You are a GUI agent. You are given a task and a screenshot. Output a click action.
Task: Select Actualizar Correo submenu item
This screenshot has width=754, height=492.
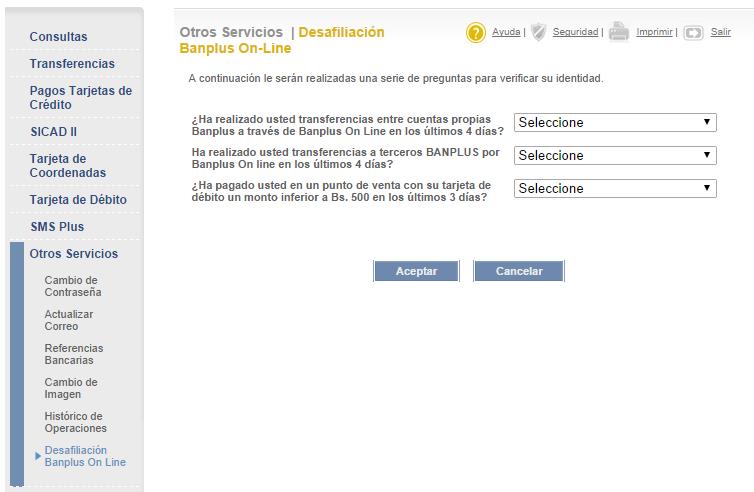click(69, 320)
